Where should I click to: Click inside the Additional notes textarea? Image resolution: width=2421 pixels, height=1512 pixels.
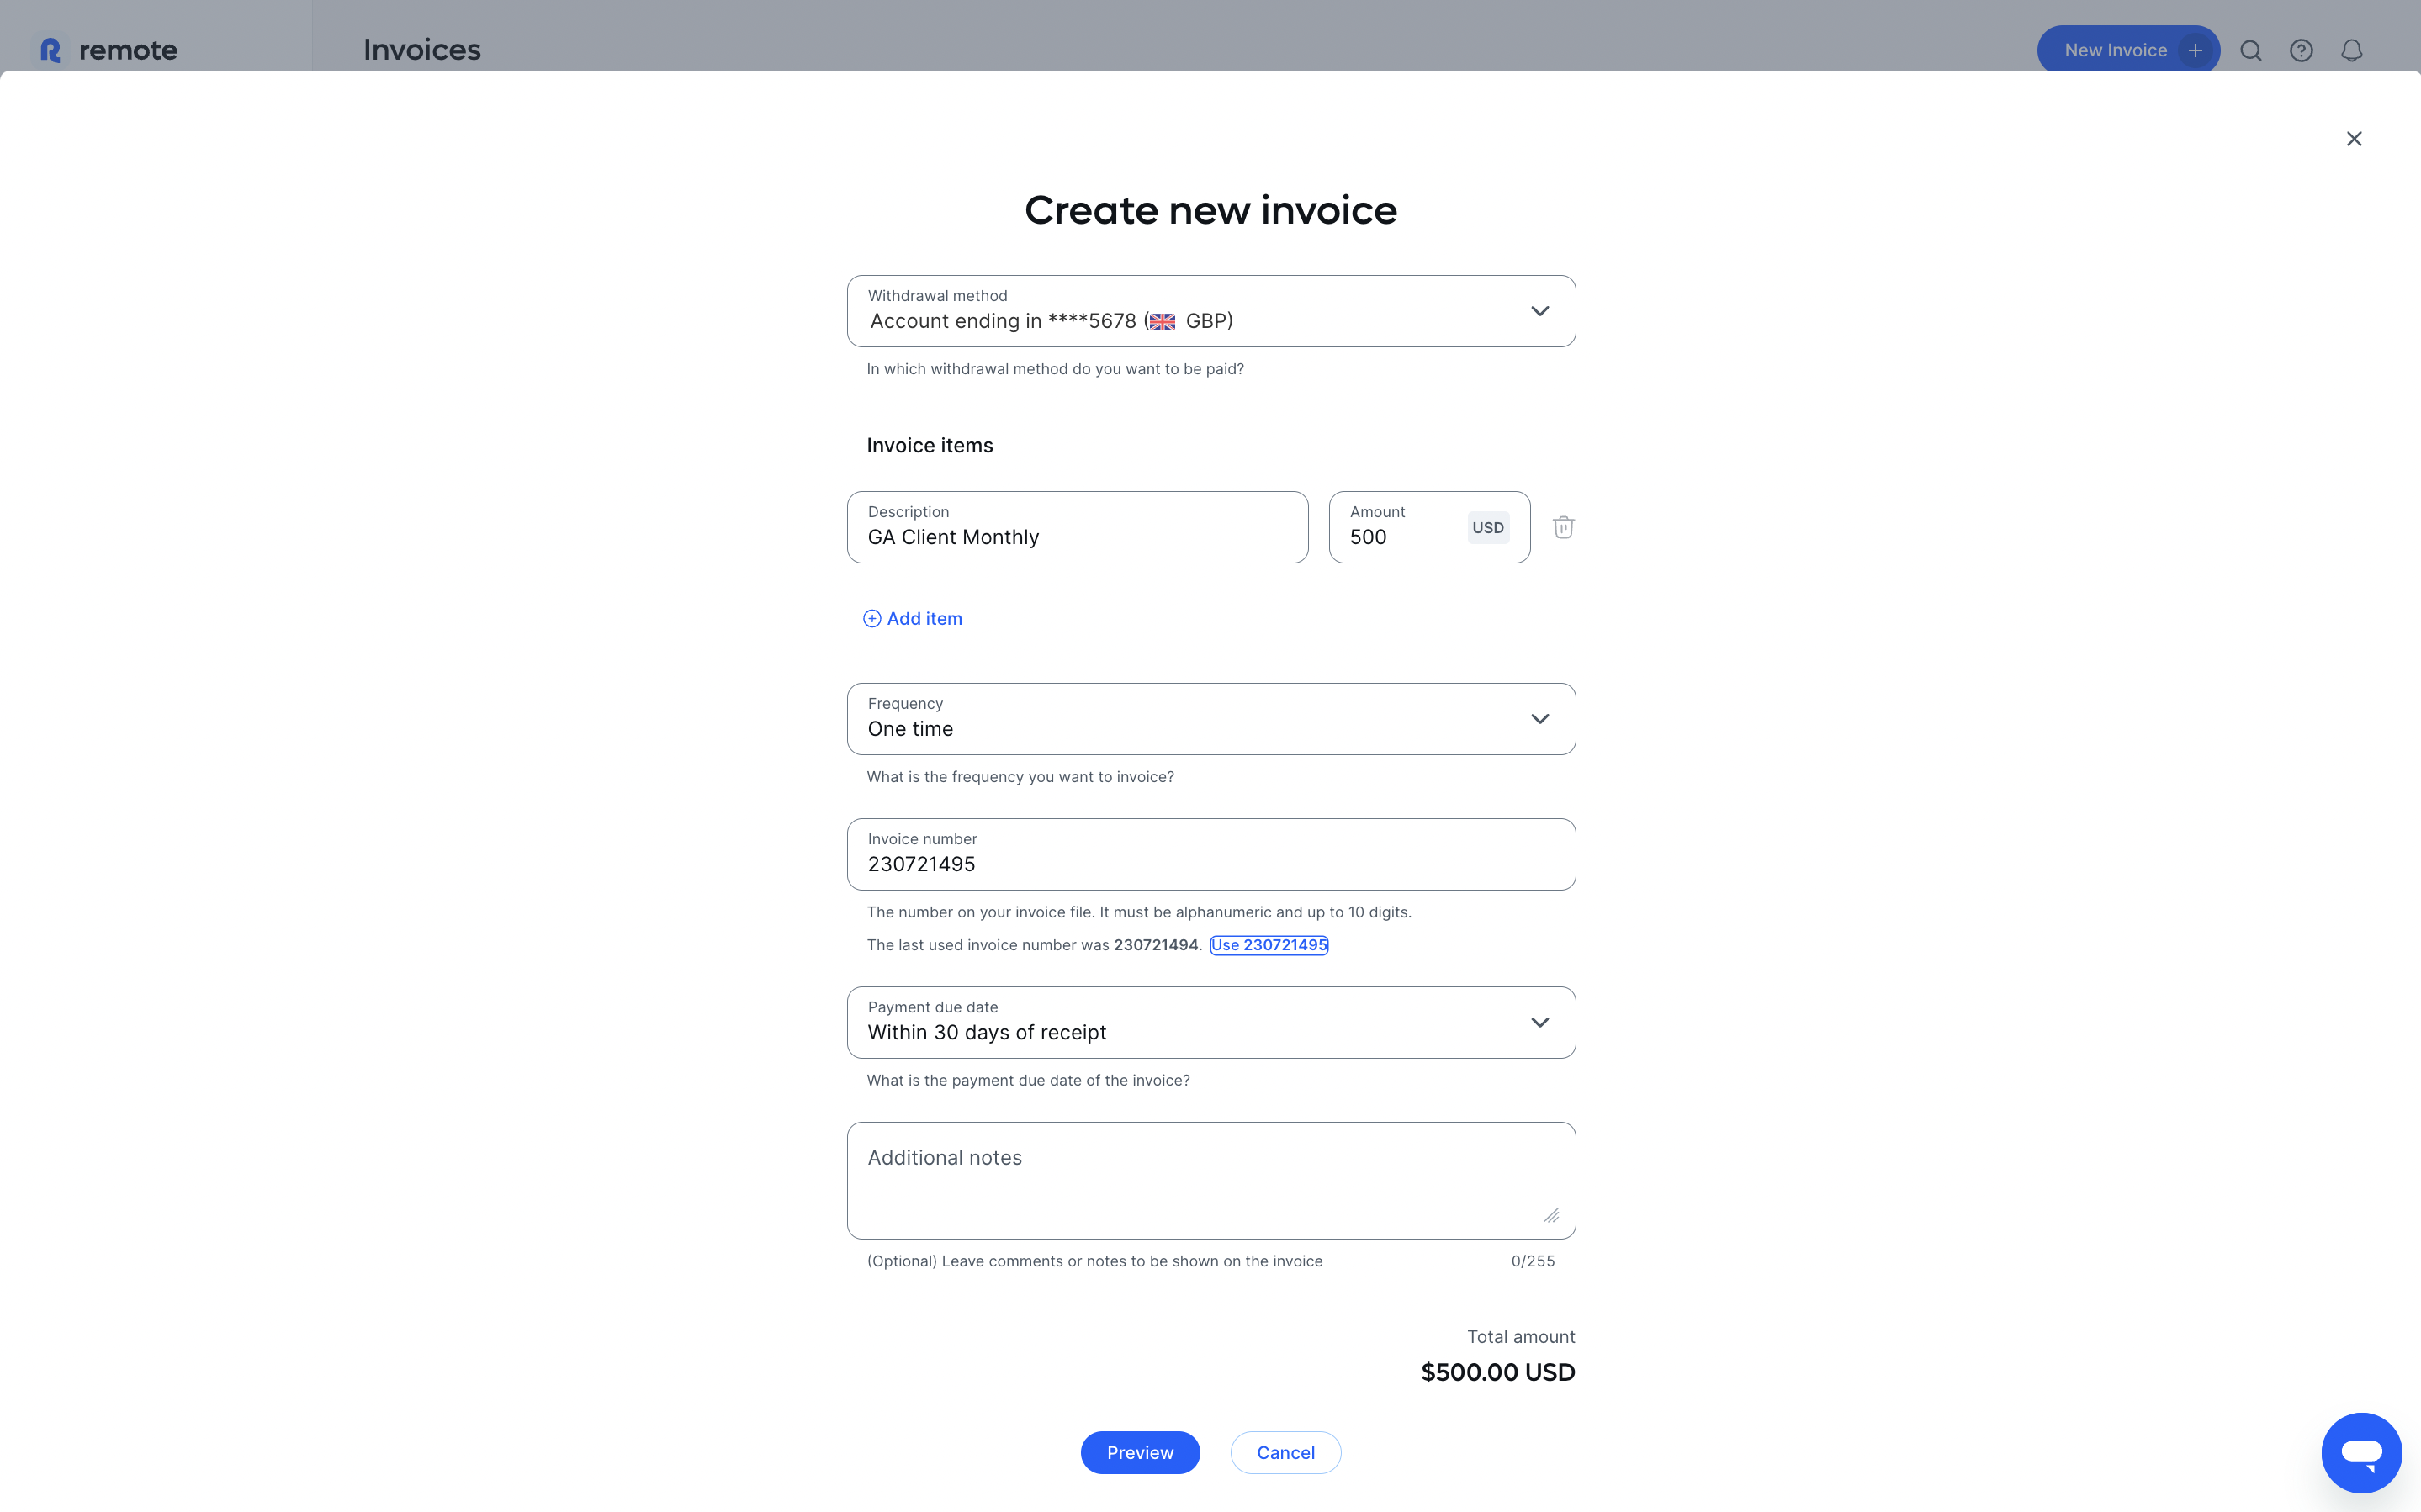coord(1210,1180)
